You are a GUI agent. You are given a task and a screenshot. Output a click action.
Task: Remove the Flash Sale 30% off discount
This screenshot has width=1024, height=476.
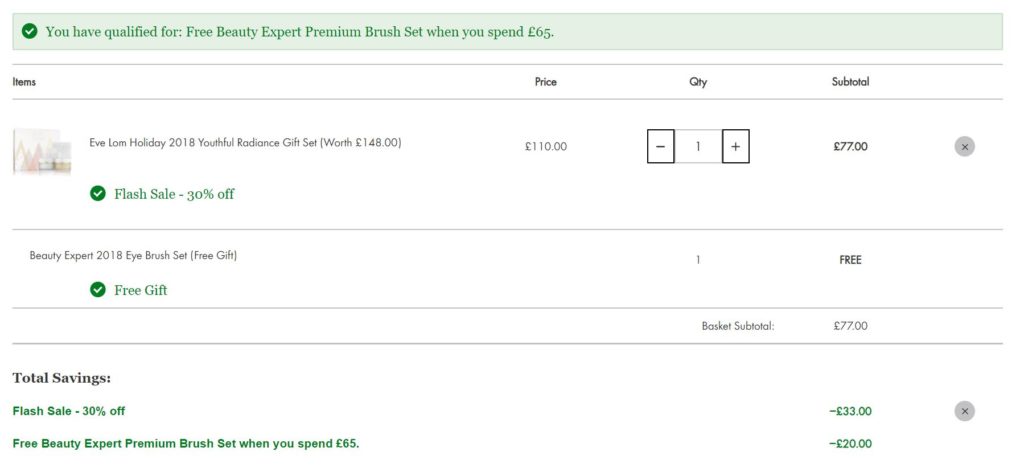[964, 411]
